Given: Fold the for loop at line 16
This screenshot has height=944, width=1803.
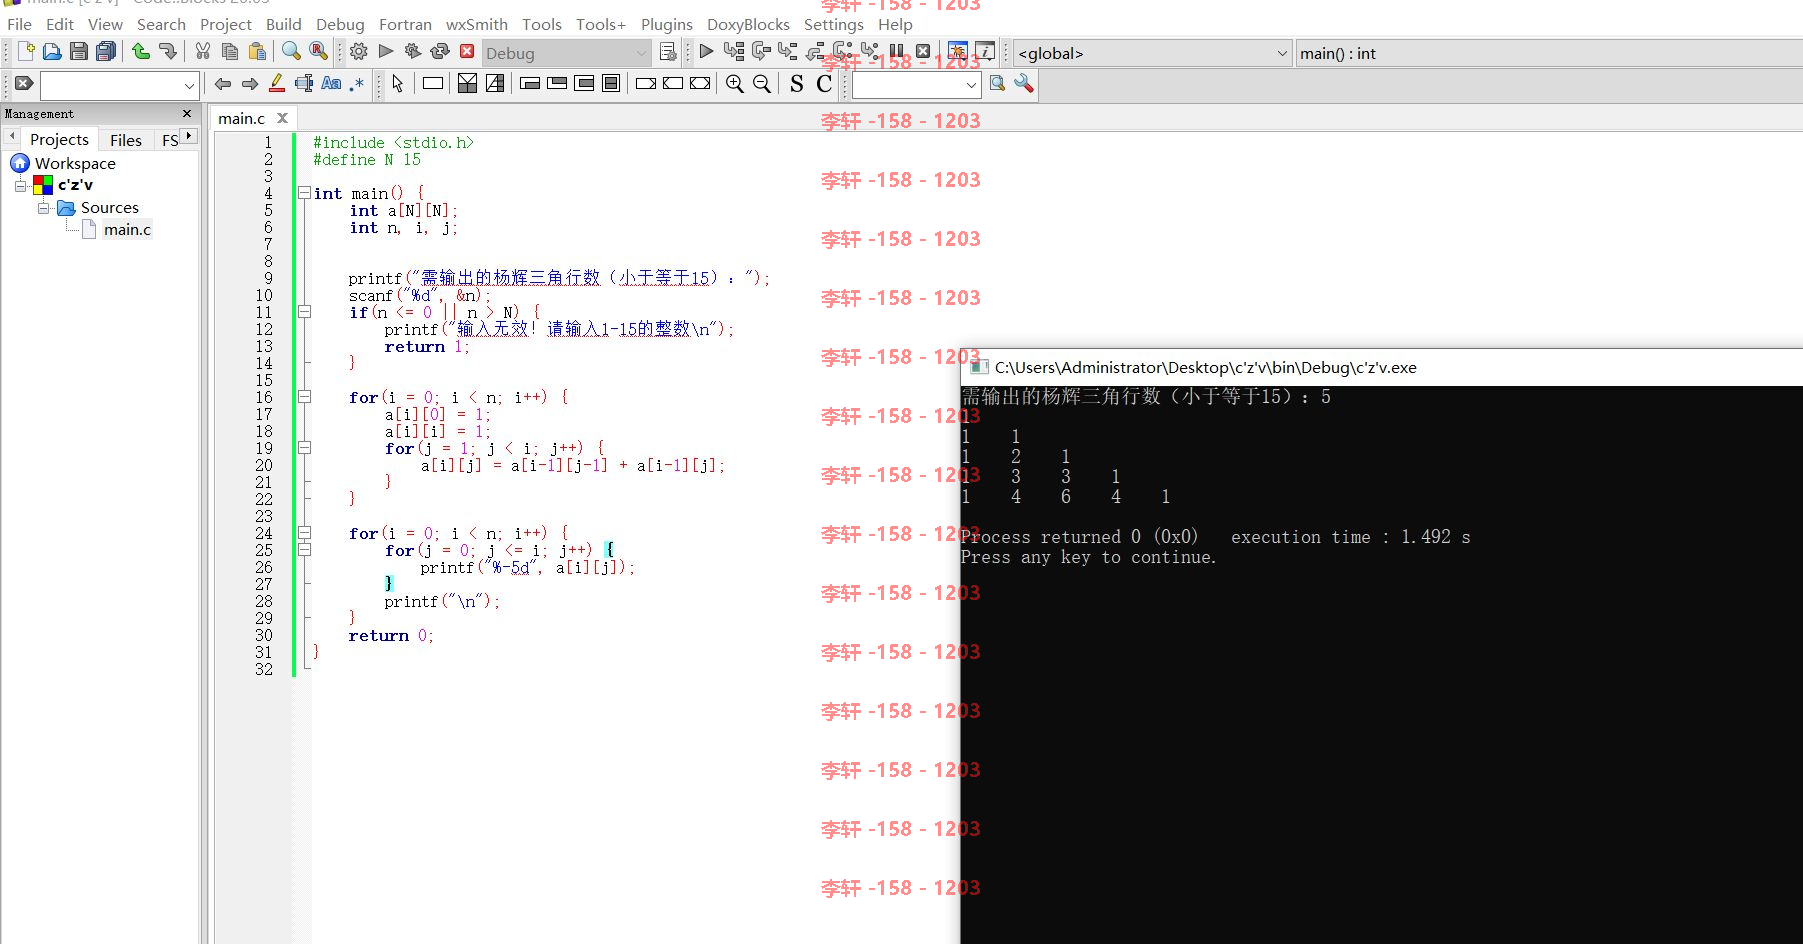Looking at the screenshot, I should click(304, 397).
